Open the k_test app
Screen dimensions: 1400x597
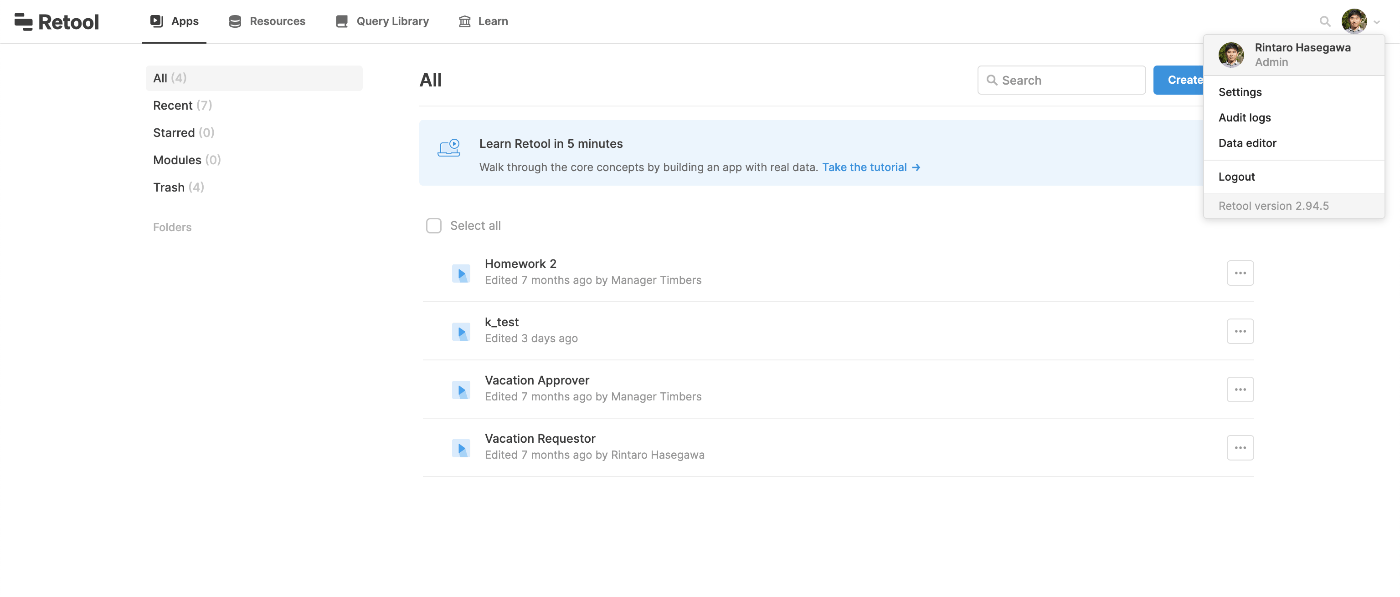[x=502, y=322]
